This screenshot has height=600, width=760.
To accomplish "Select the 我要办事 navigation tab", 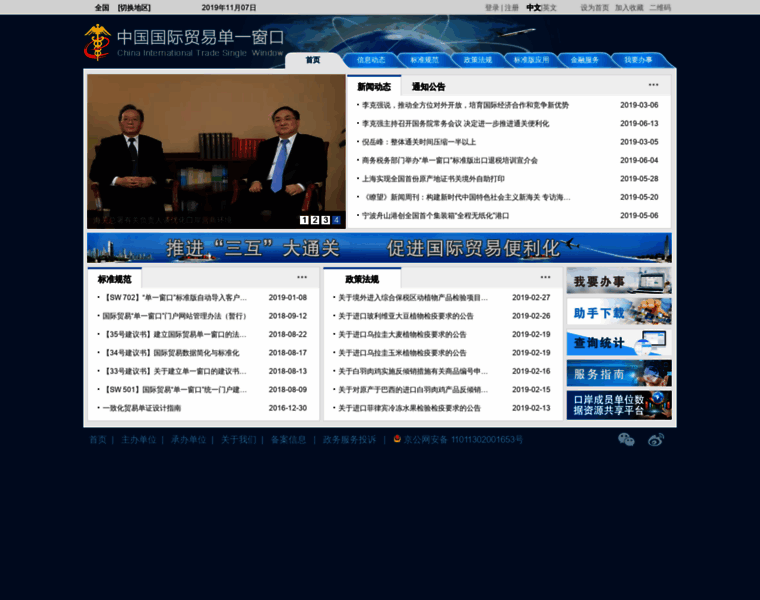I will 638,60.
